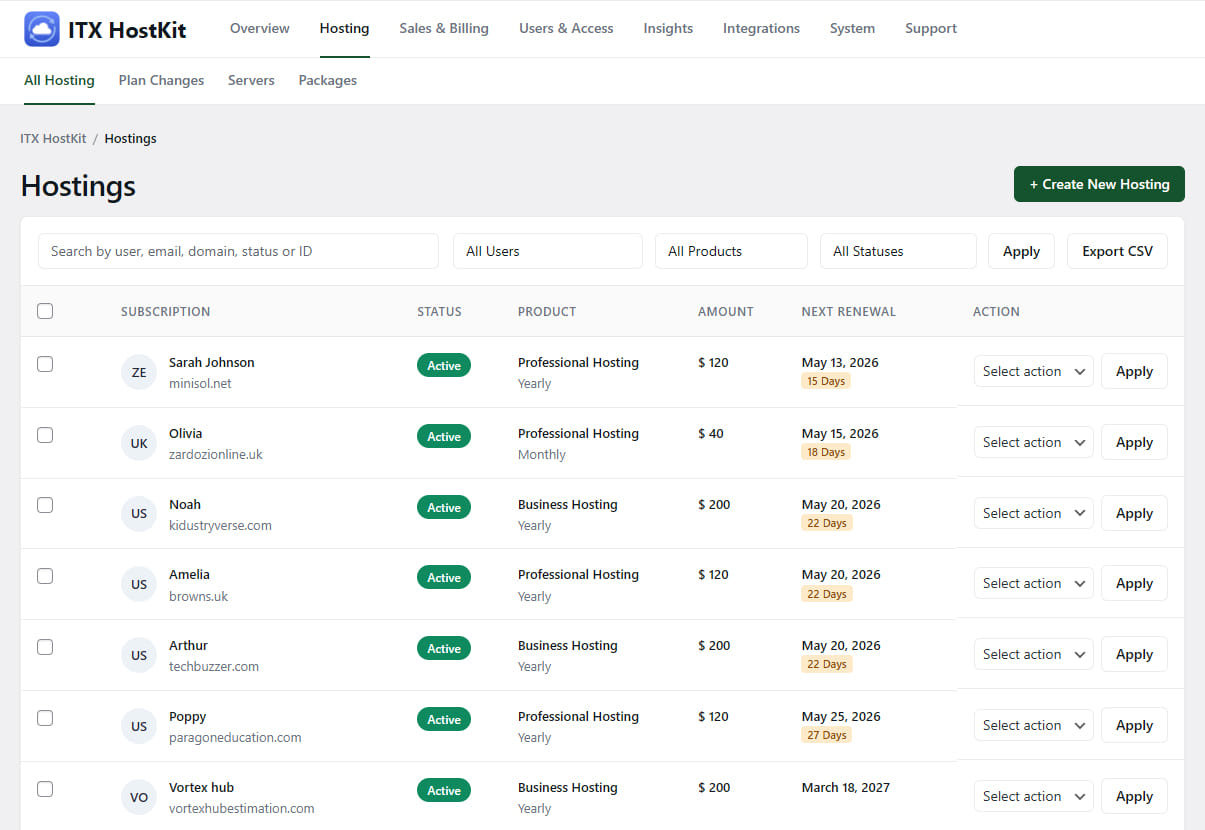Switch to the Servers tab
The image size is (1205, 830).
(x=251, y=80)
